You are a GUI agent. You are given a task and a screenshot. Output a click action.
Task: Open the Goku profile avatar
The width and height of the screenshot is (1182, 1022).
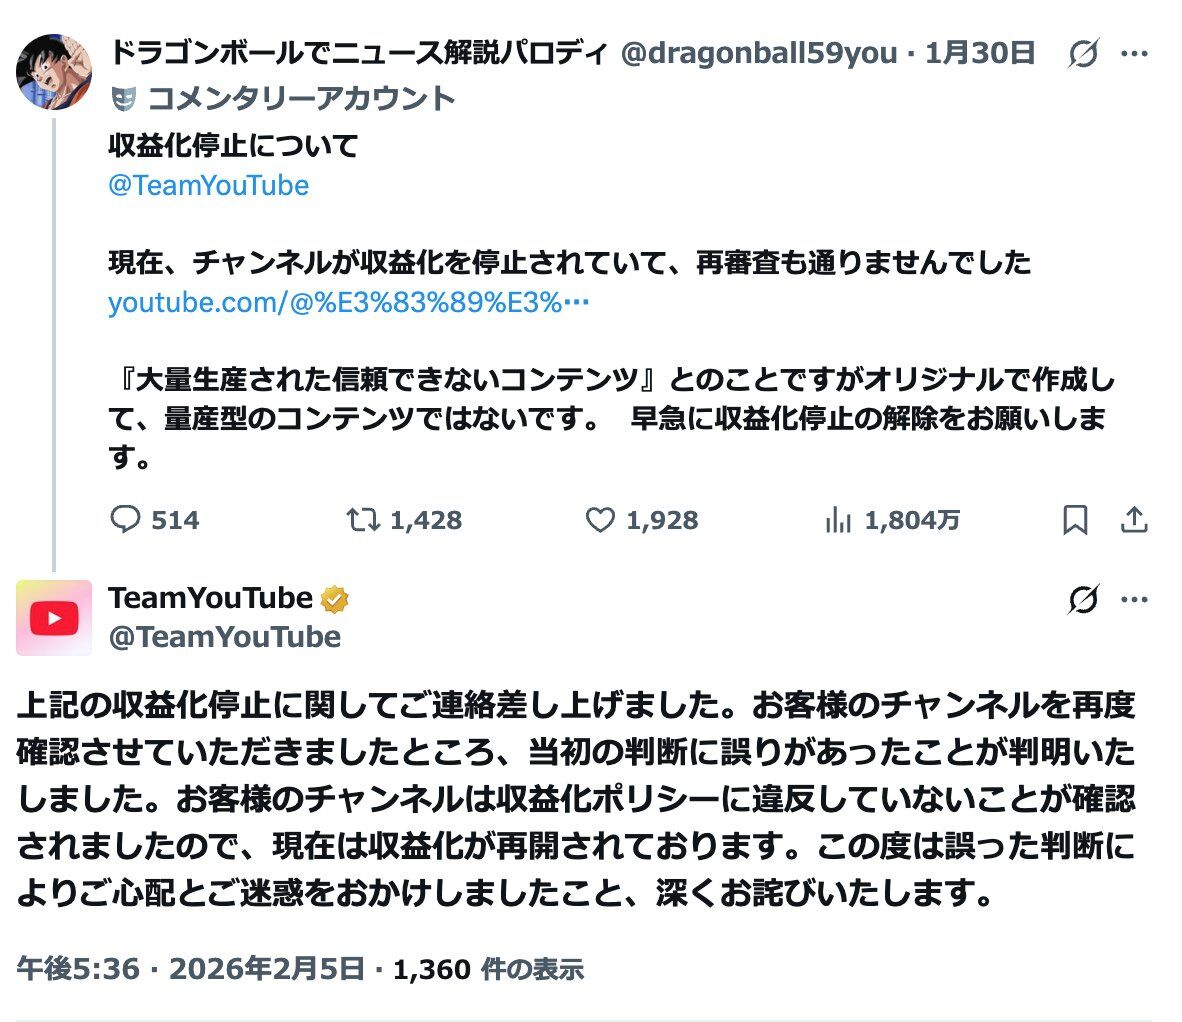(54, 71)
